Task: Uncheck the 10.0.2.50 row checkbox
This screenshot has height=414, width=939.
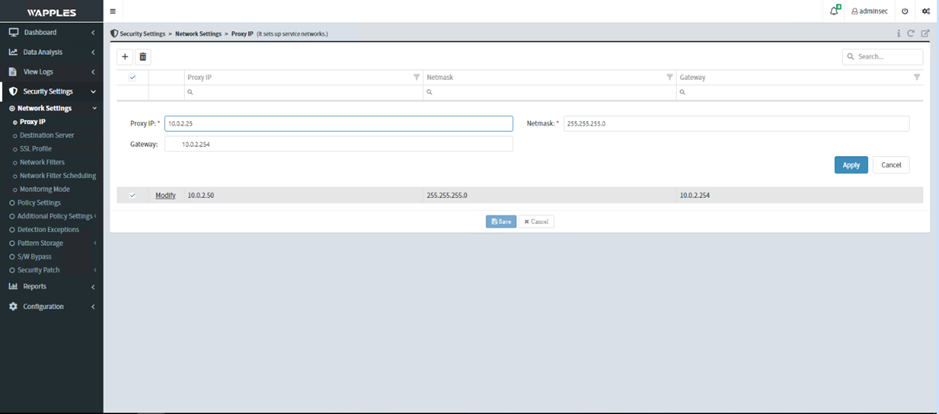Action: click(x=133, y=195)
